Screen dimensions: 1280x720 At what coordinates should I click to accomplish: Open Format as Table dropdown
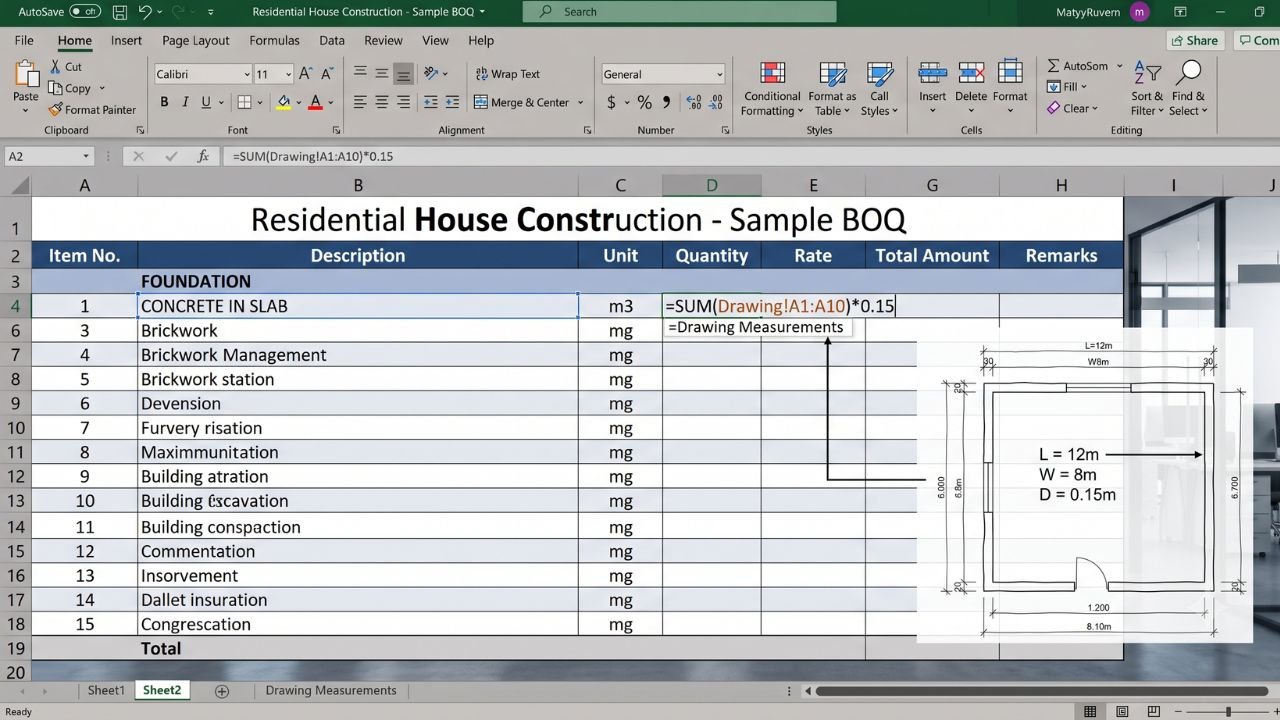click(832, 88)
